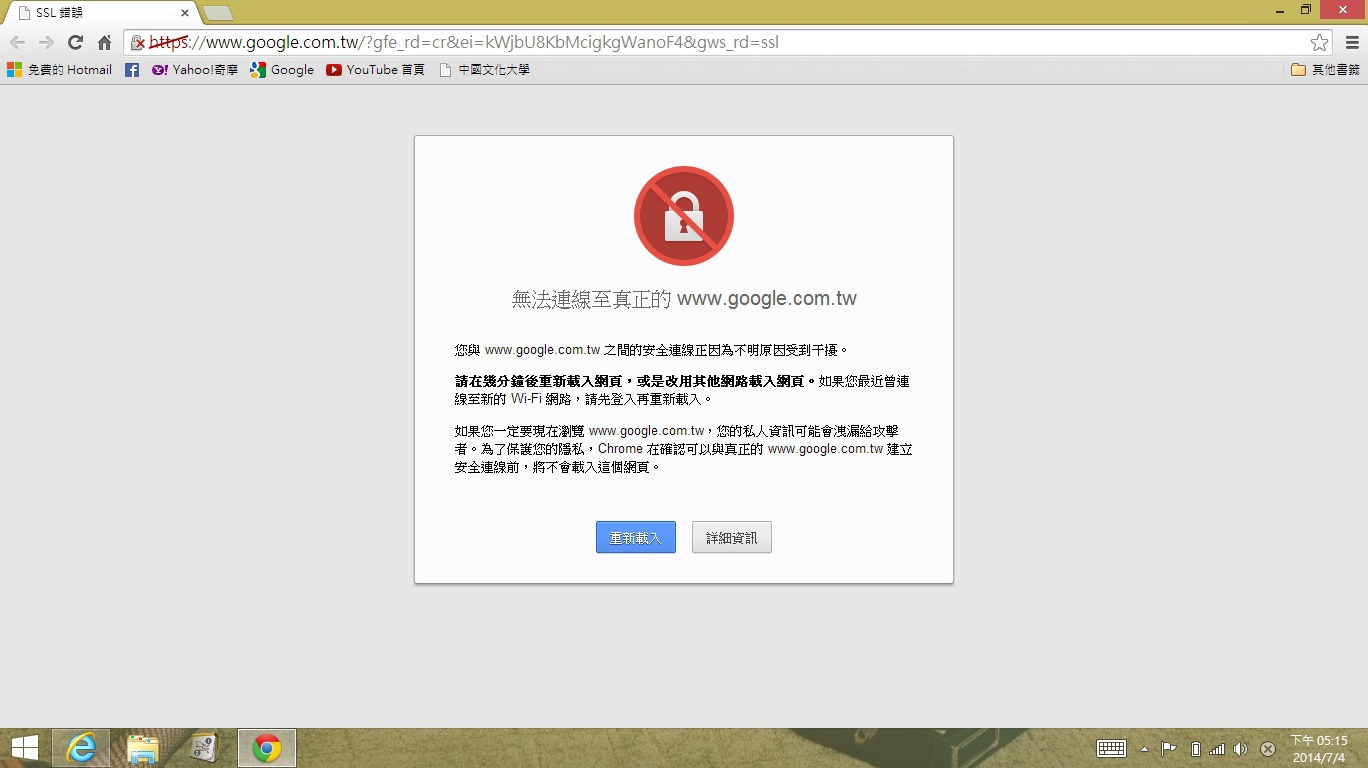
Task: Show hidden tray icons arrow
Action: tap(1144, 749)
